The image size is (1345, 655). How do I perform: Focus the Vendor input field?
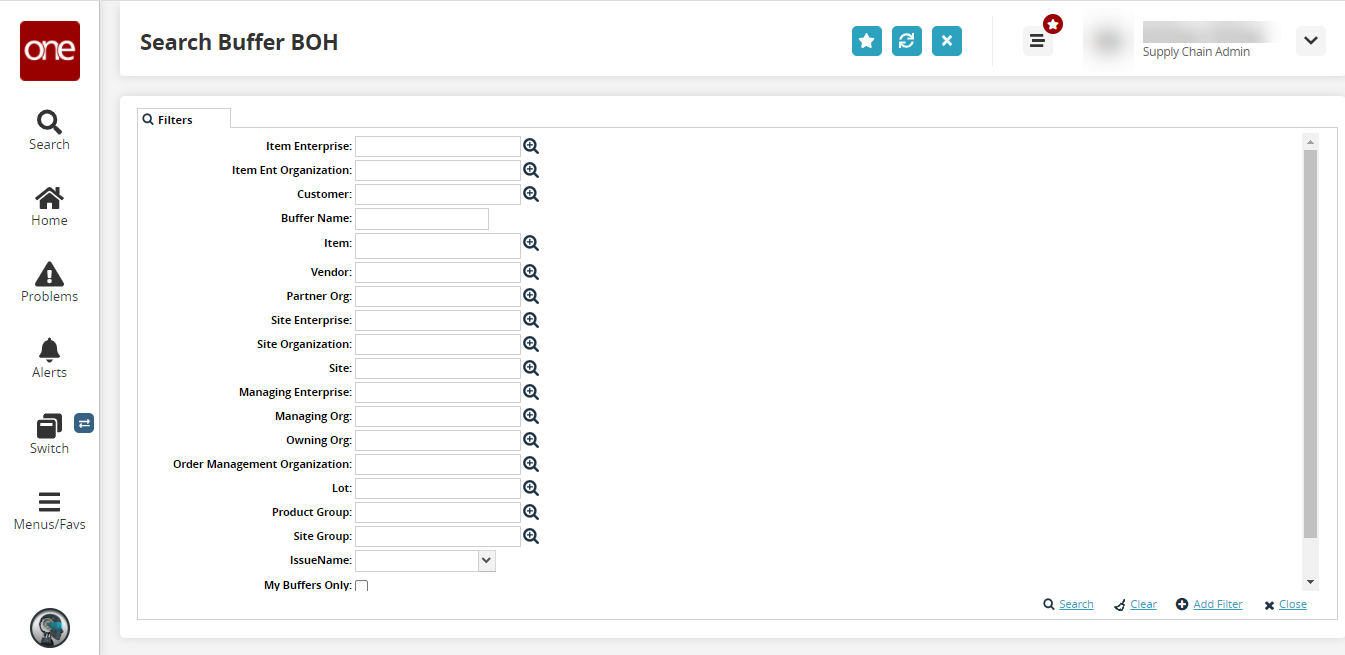[x=438, y=272]
